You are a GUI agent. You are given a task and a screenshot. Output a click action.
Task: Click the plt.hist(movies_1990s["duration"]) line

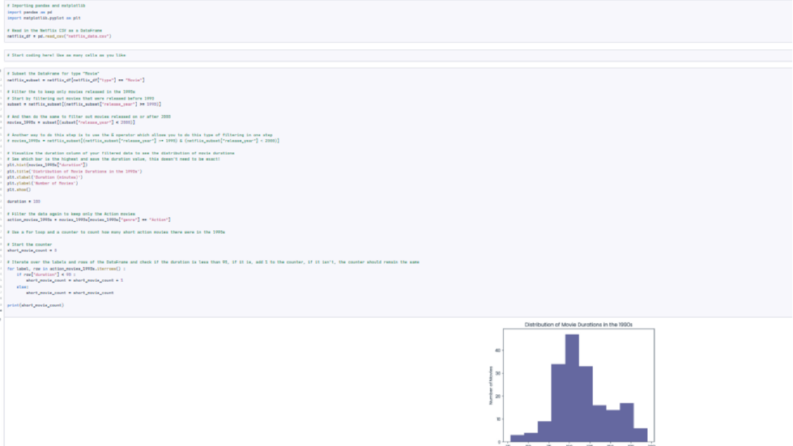pyautogui.click(x=47, y=165)
